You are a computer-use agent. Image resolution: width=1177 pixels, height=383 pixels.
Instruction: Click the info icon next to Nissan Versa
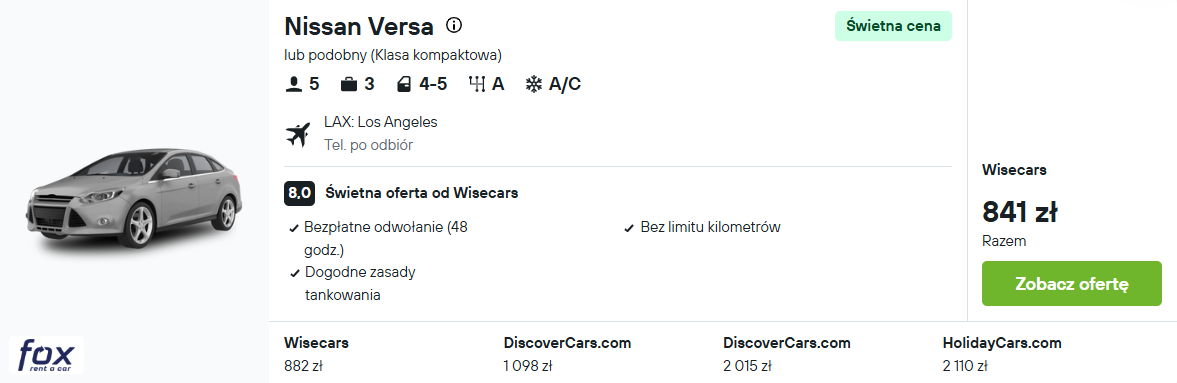point(453,26)
